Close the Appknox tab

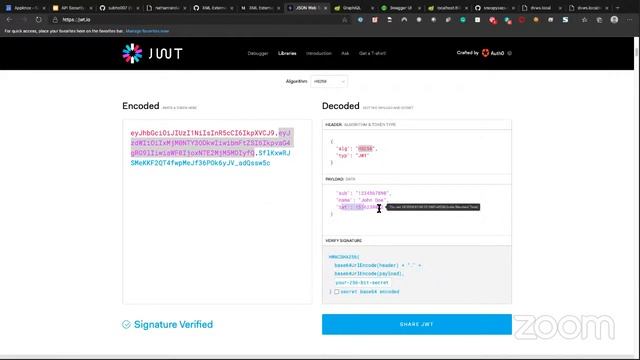click(x=44, y=8)
